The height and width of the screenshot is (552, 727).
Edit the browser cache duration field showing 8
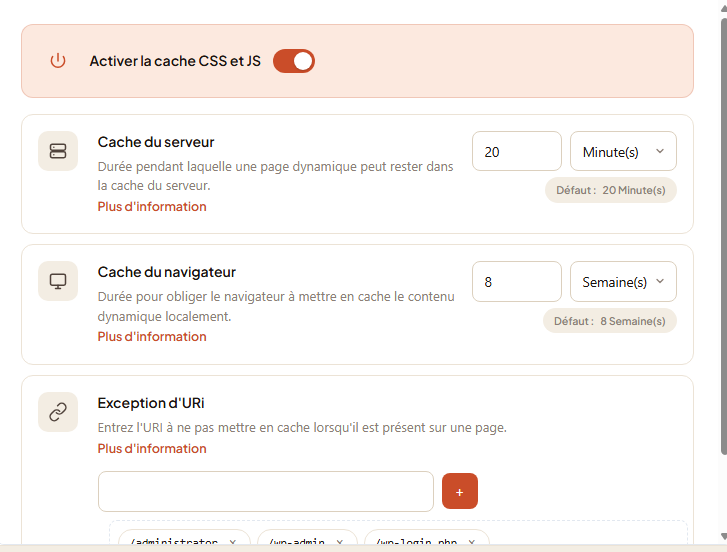[517, 282]
